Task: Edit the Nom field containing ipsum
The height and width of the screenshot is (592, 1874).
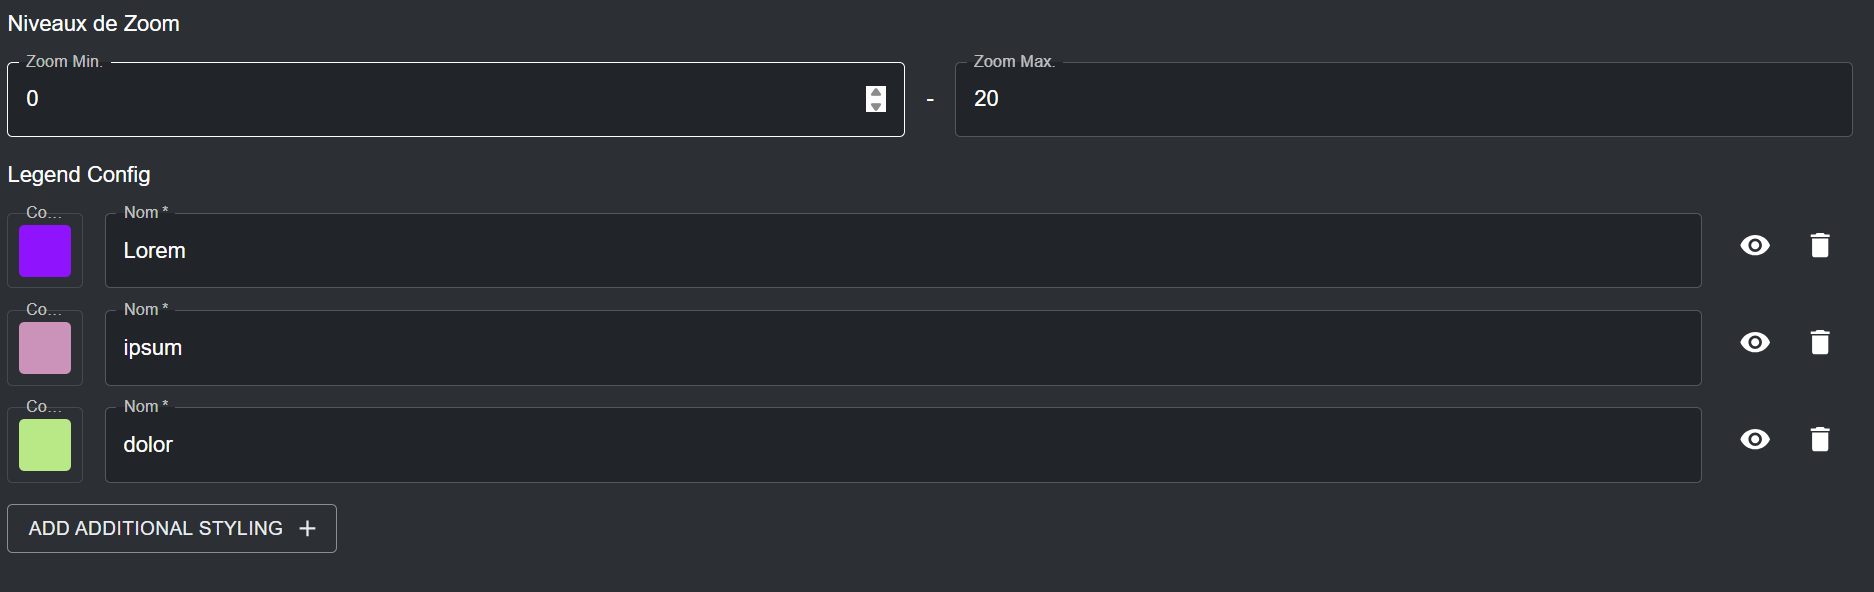Action: pos(900,348)
